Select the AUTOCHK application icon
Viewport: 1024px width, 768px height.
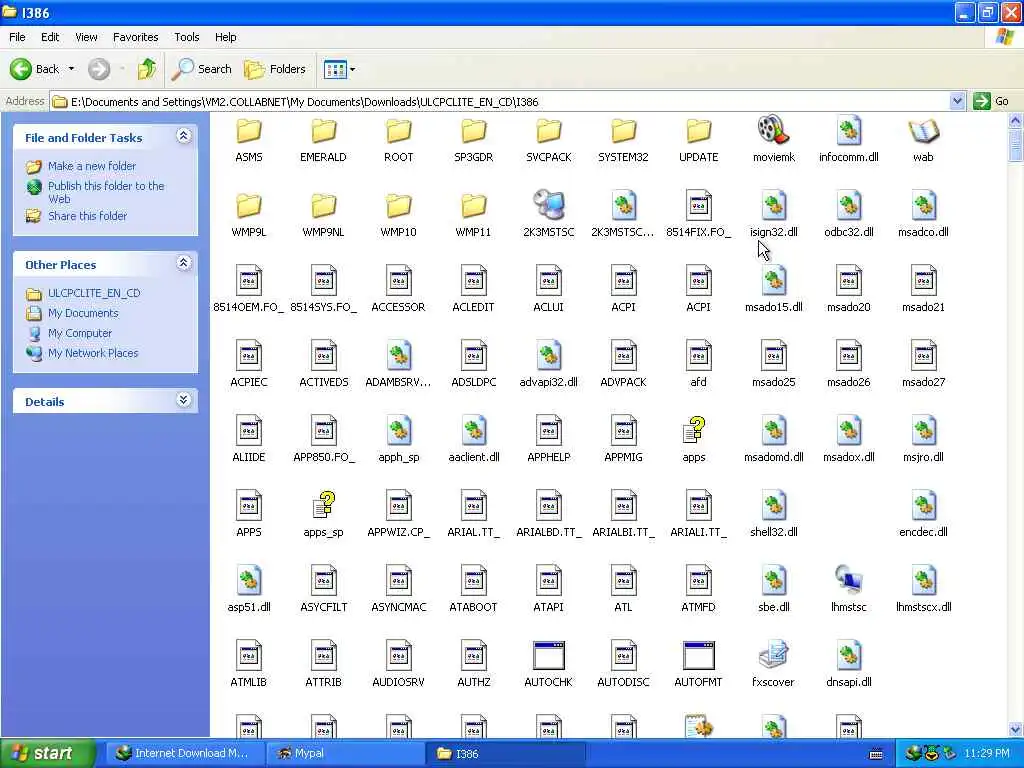[549, 656]
